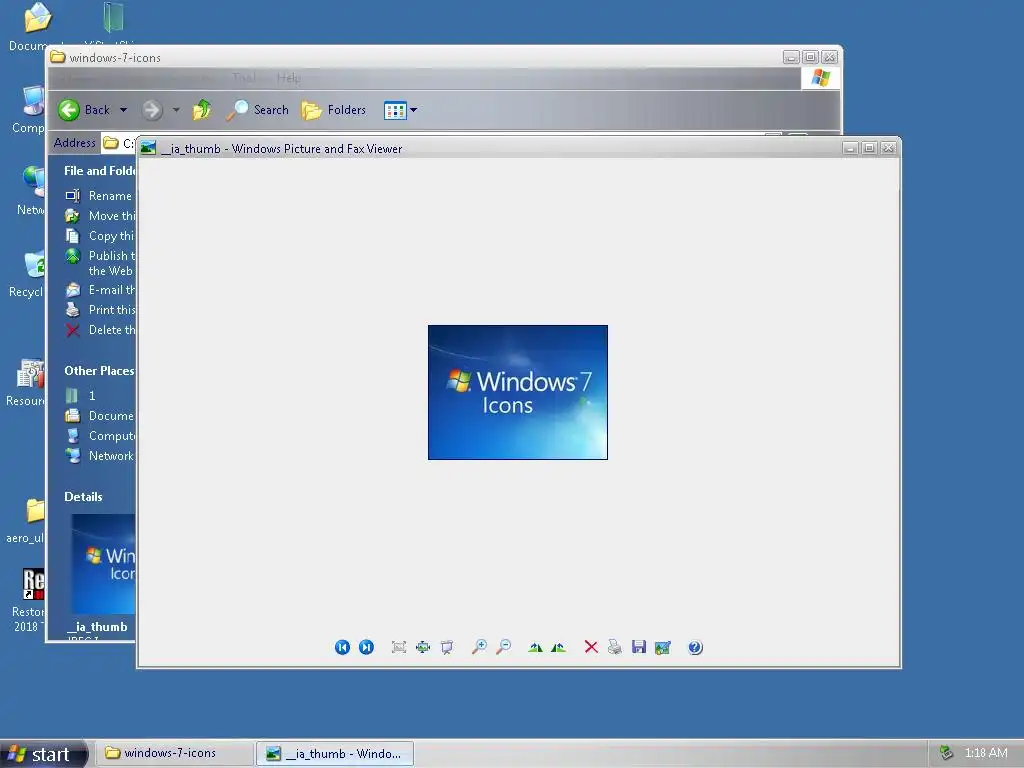Click E-mail this file link
The width and height of the screenshot is (1024, 768).
coord(100,290)
